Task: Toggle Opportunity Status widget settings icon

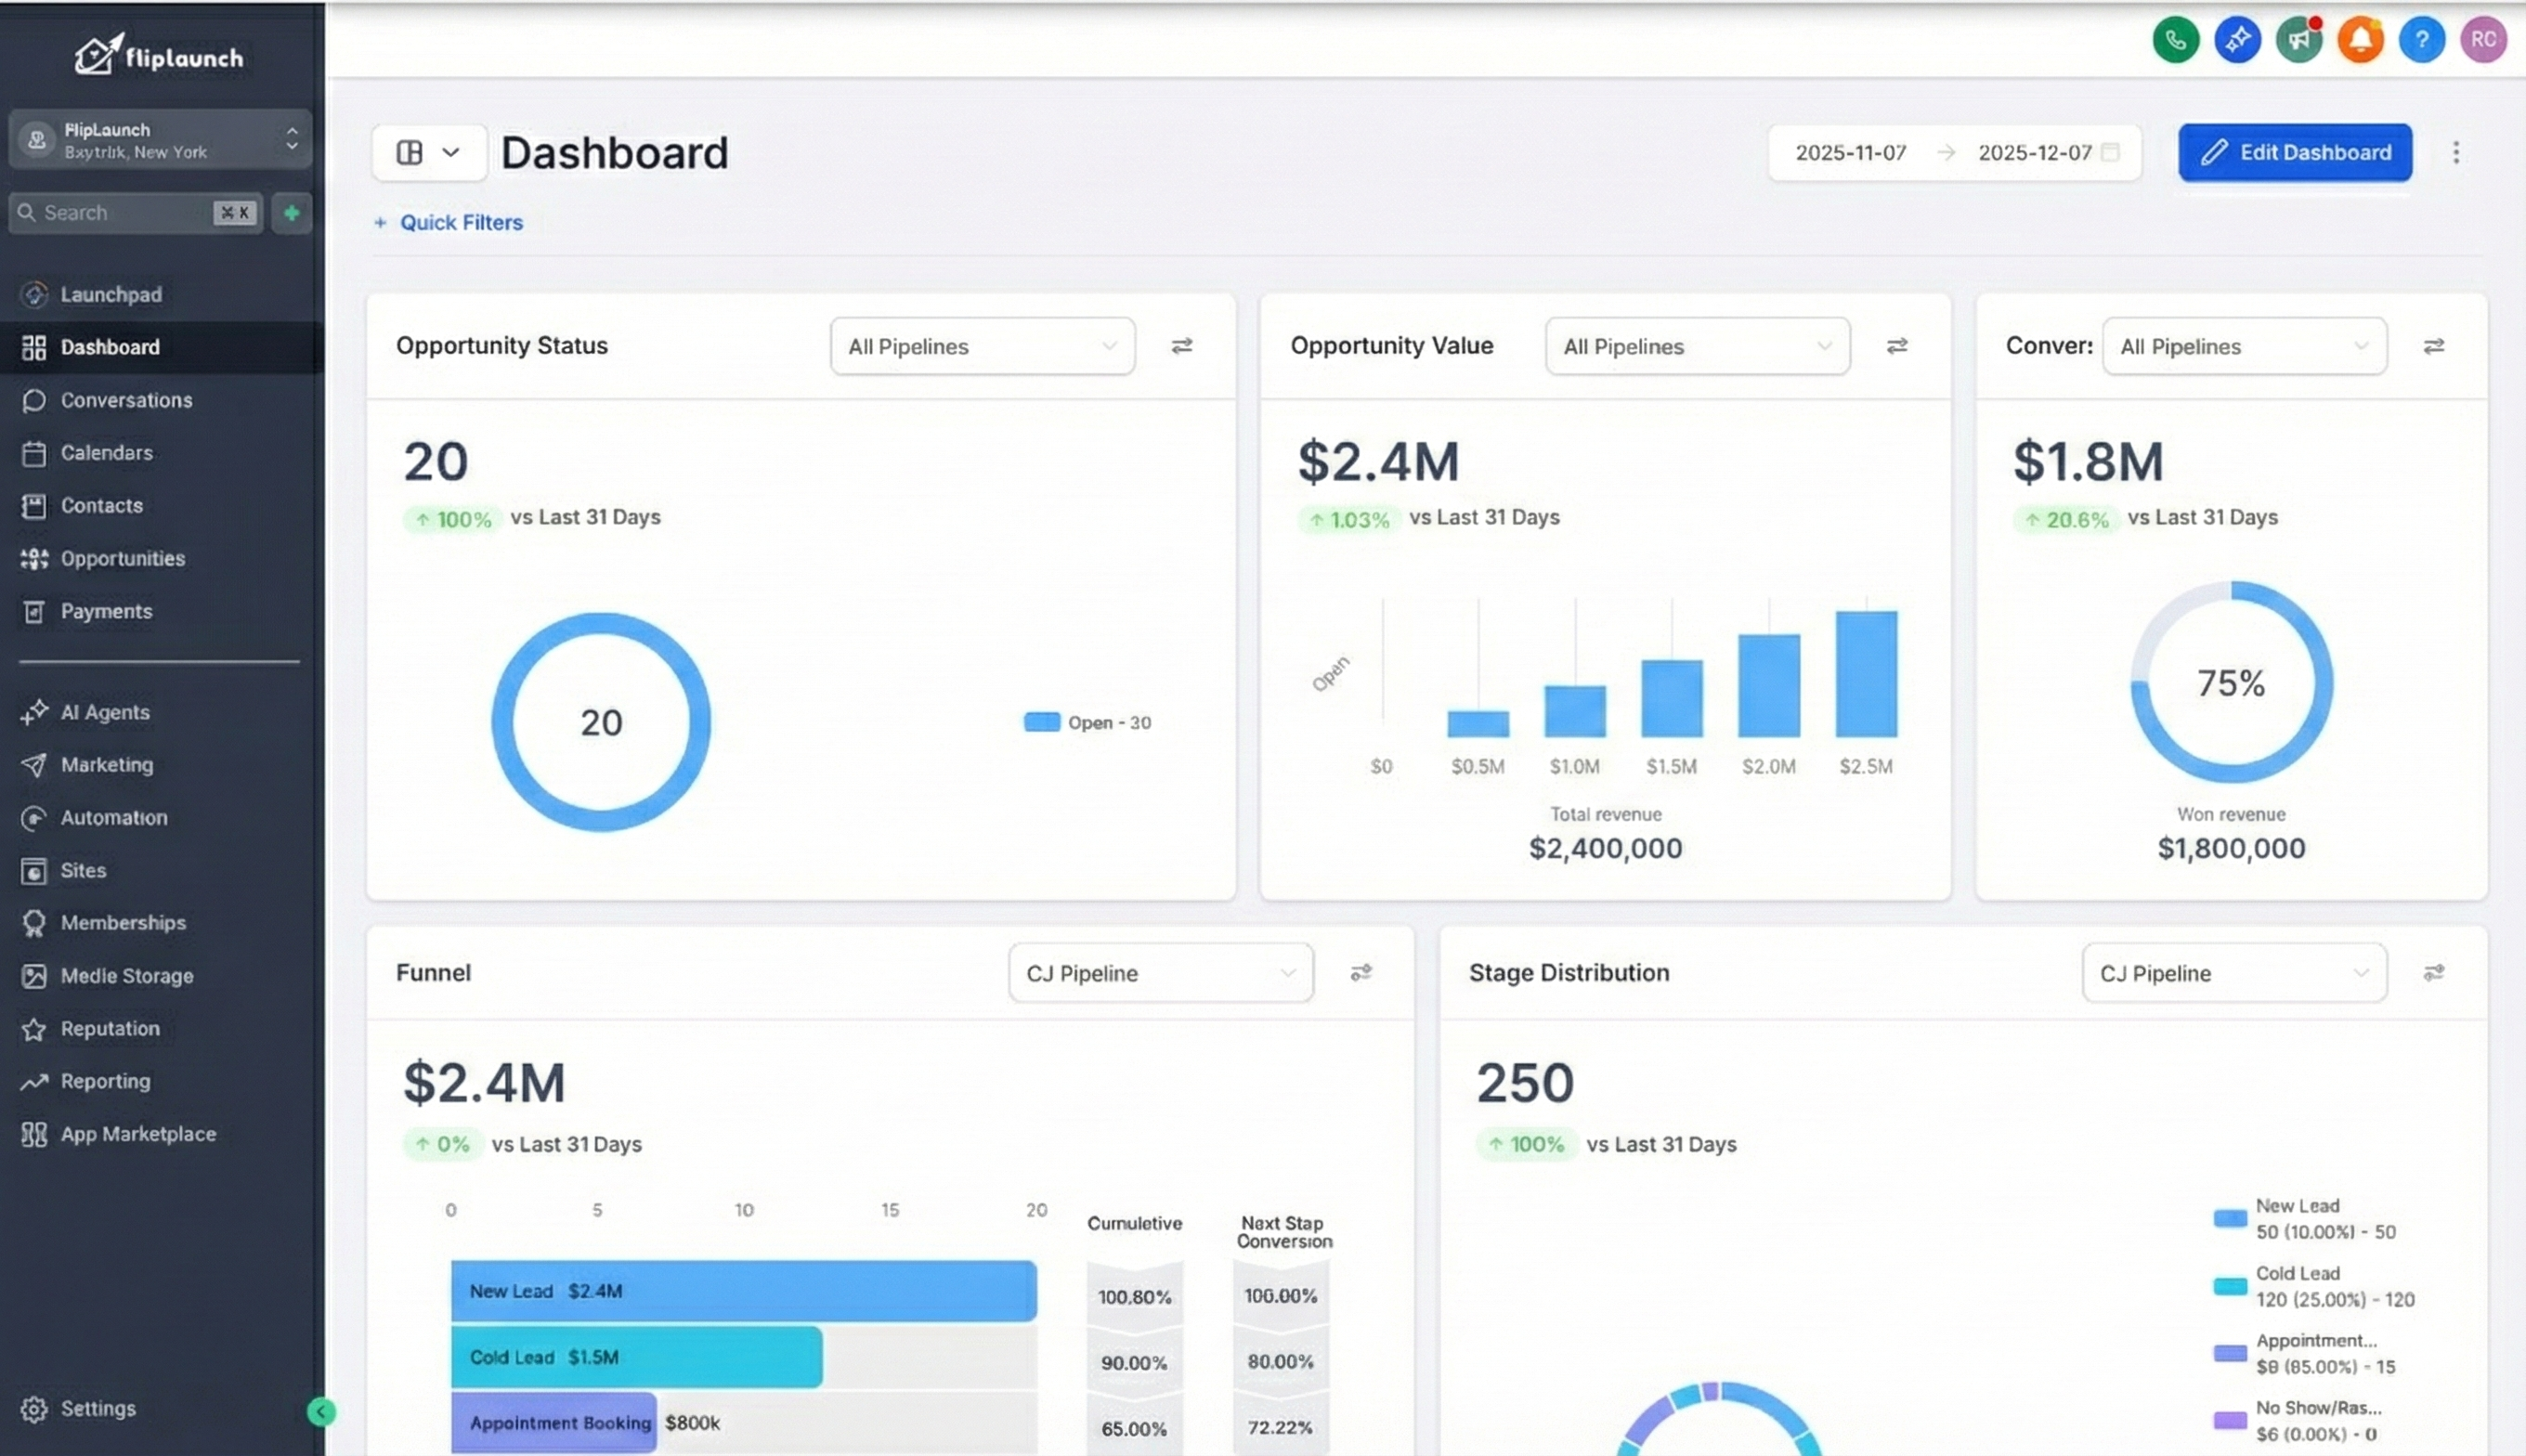Action: tap(1181, 346)
